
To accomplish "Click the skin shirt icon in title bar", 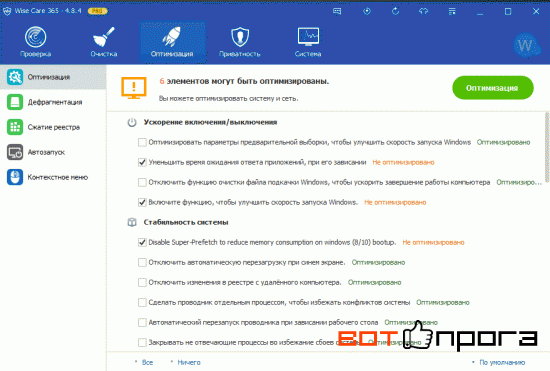I will (423, 11).
